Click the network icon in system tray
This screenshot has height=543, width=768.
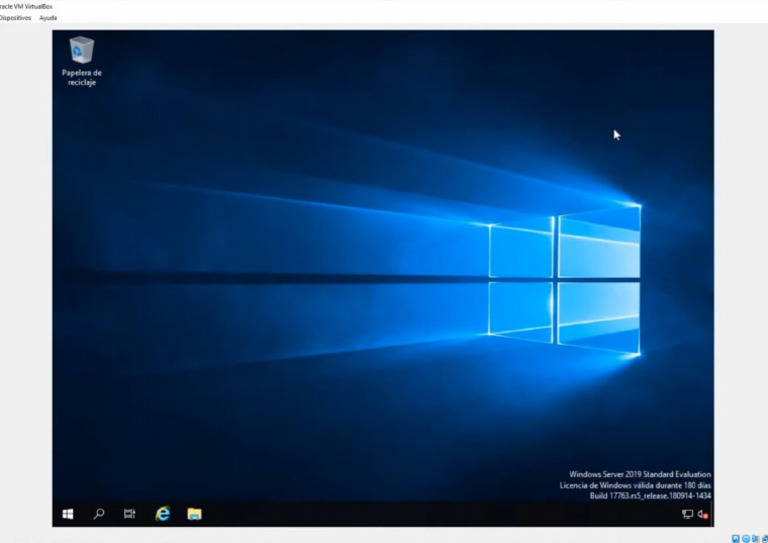tap(688, 514)
